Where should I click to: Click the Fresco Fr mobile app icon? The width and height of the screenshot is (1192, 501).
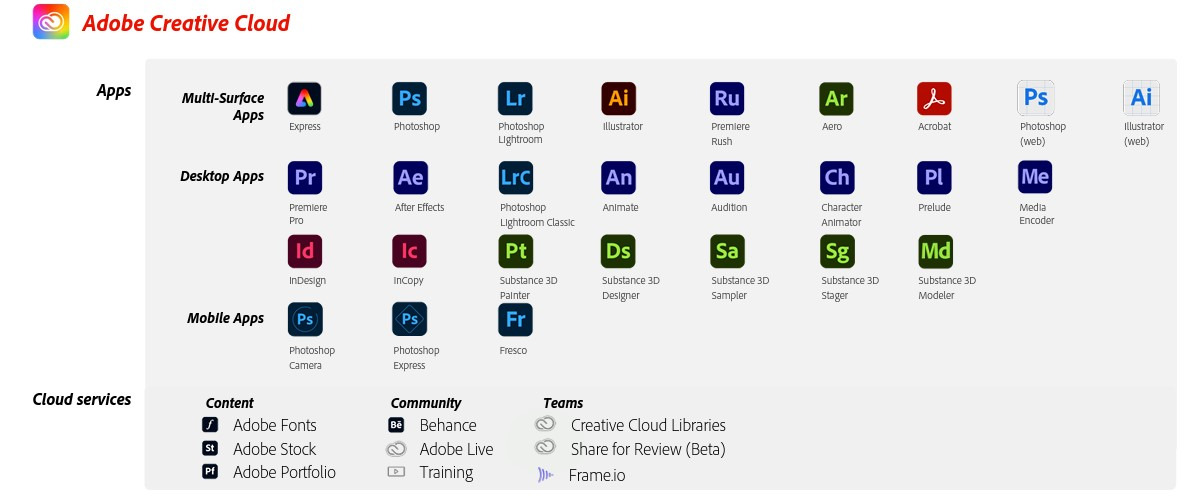tap(515, 319)
